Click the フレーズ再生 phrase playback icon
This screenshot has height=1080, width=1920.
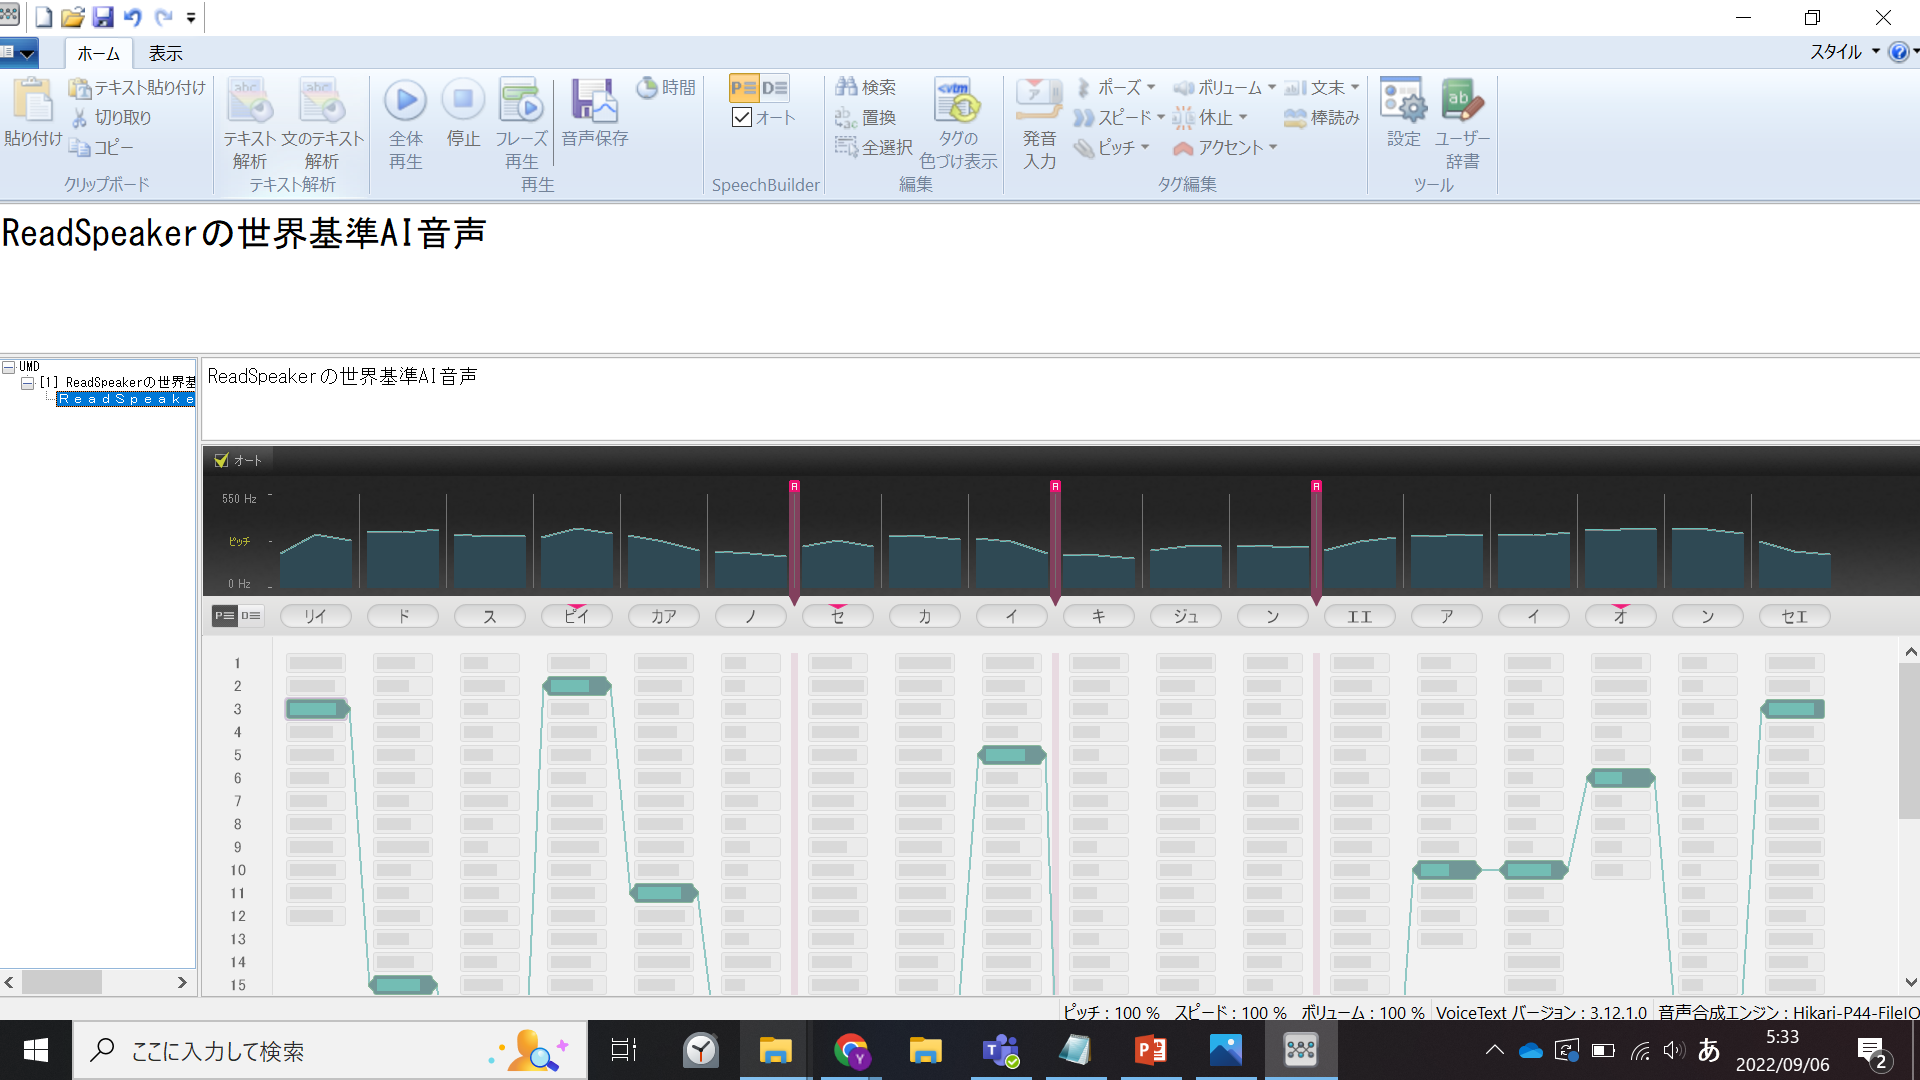pos(521,101)
